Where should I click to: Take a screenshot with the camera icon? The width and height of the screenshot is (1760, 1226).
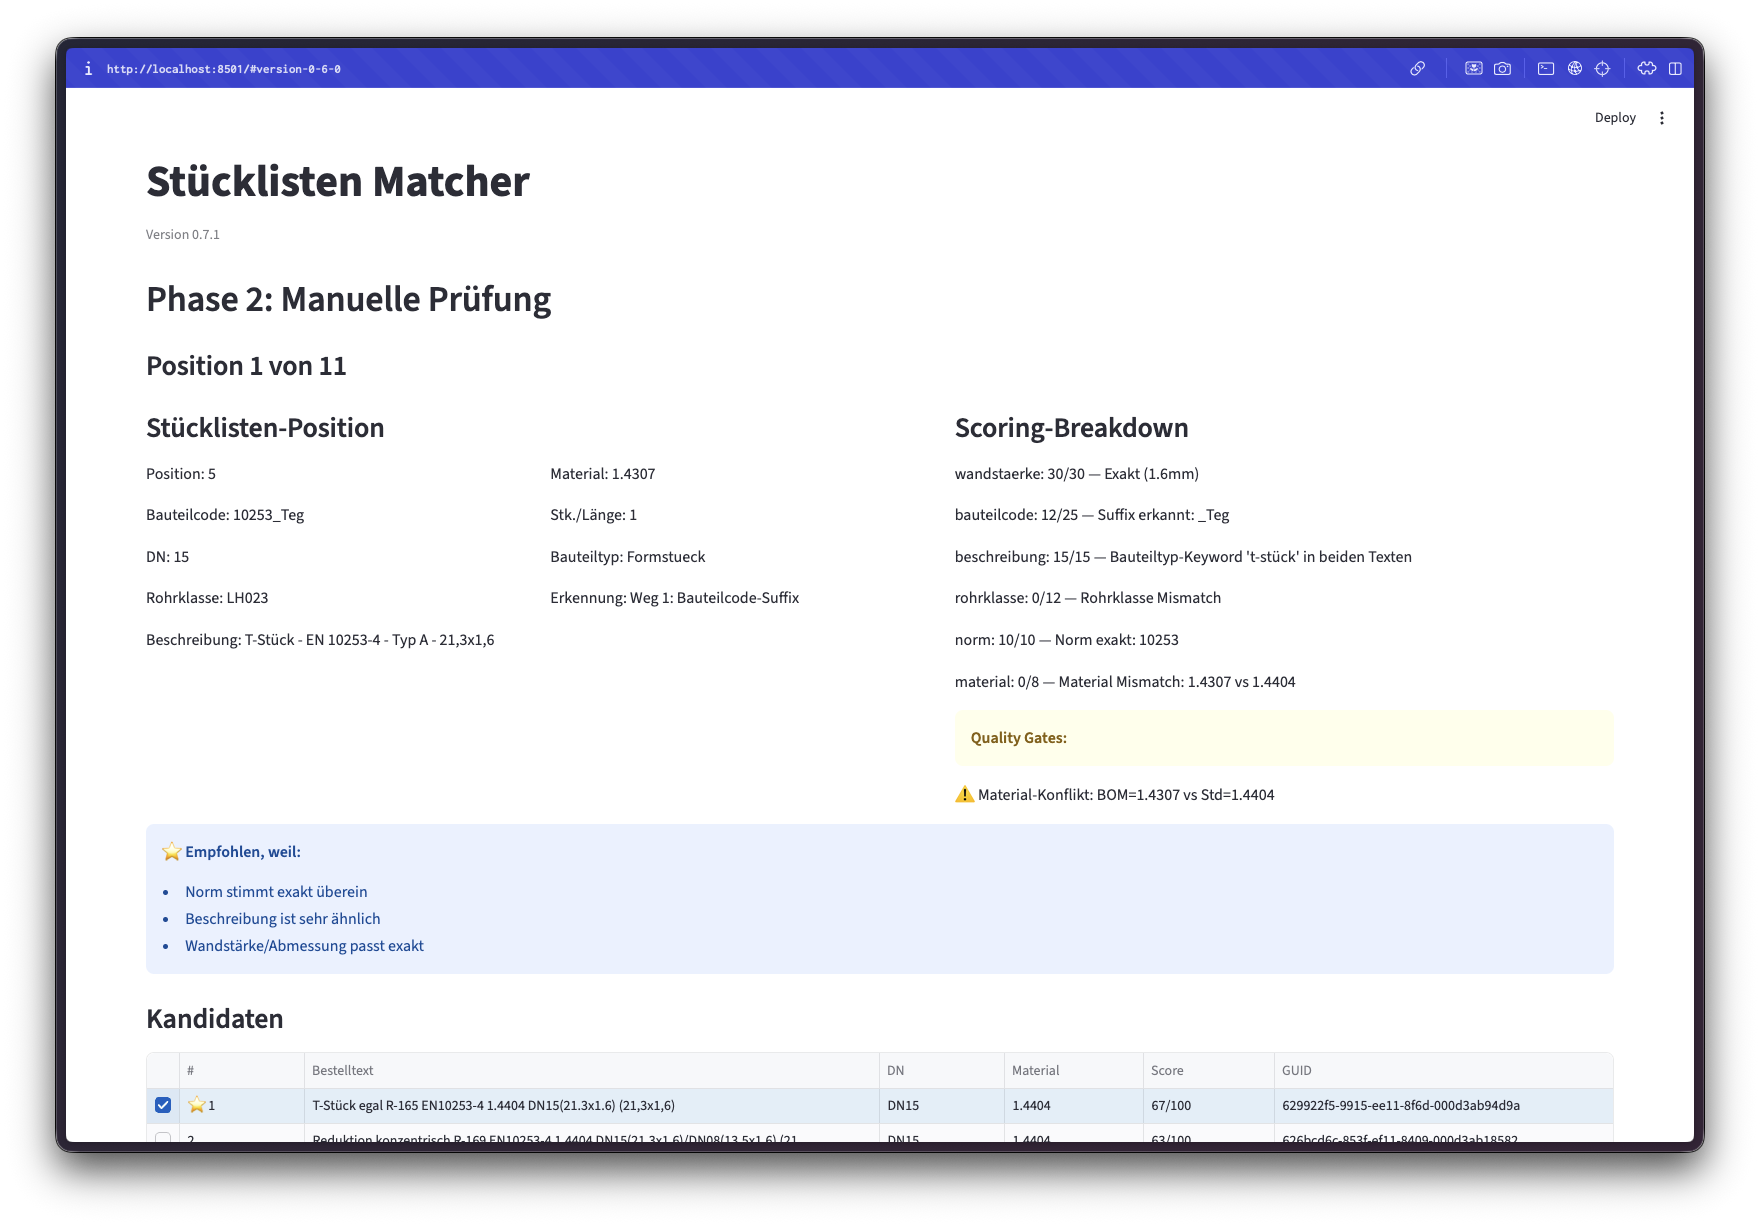tap(1502, 69)
